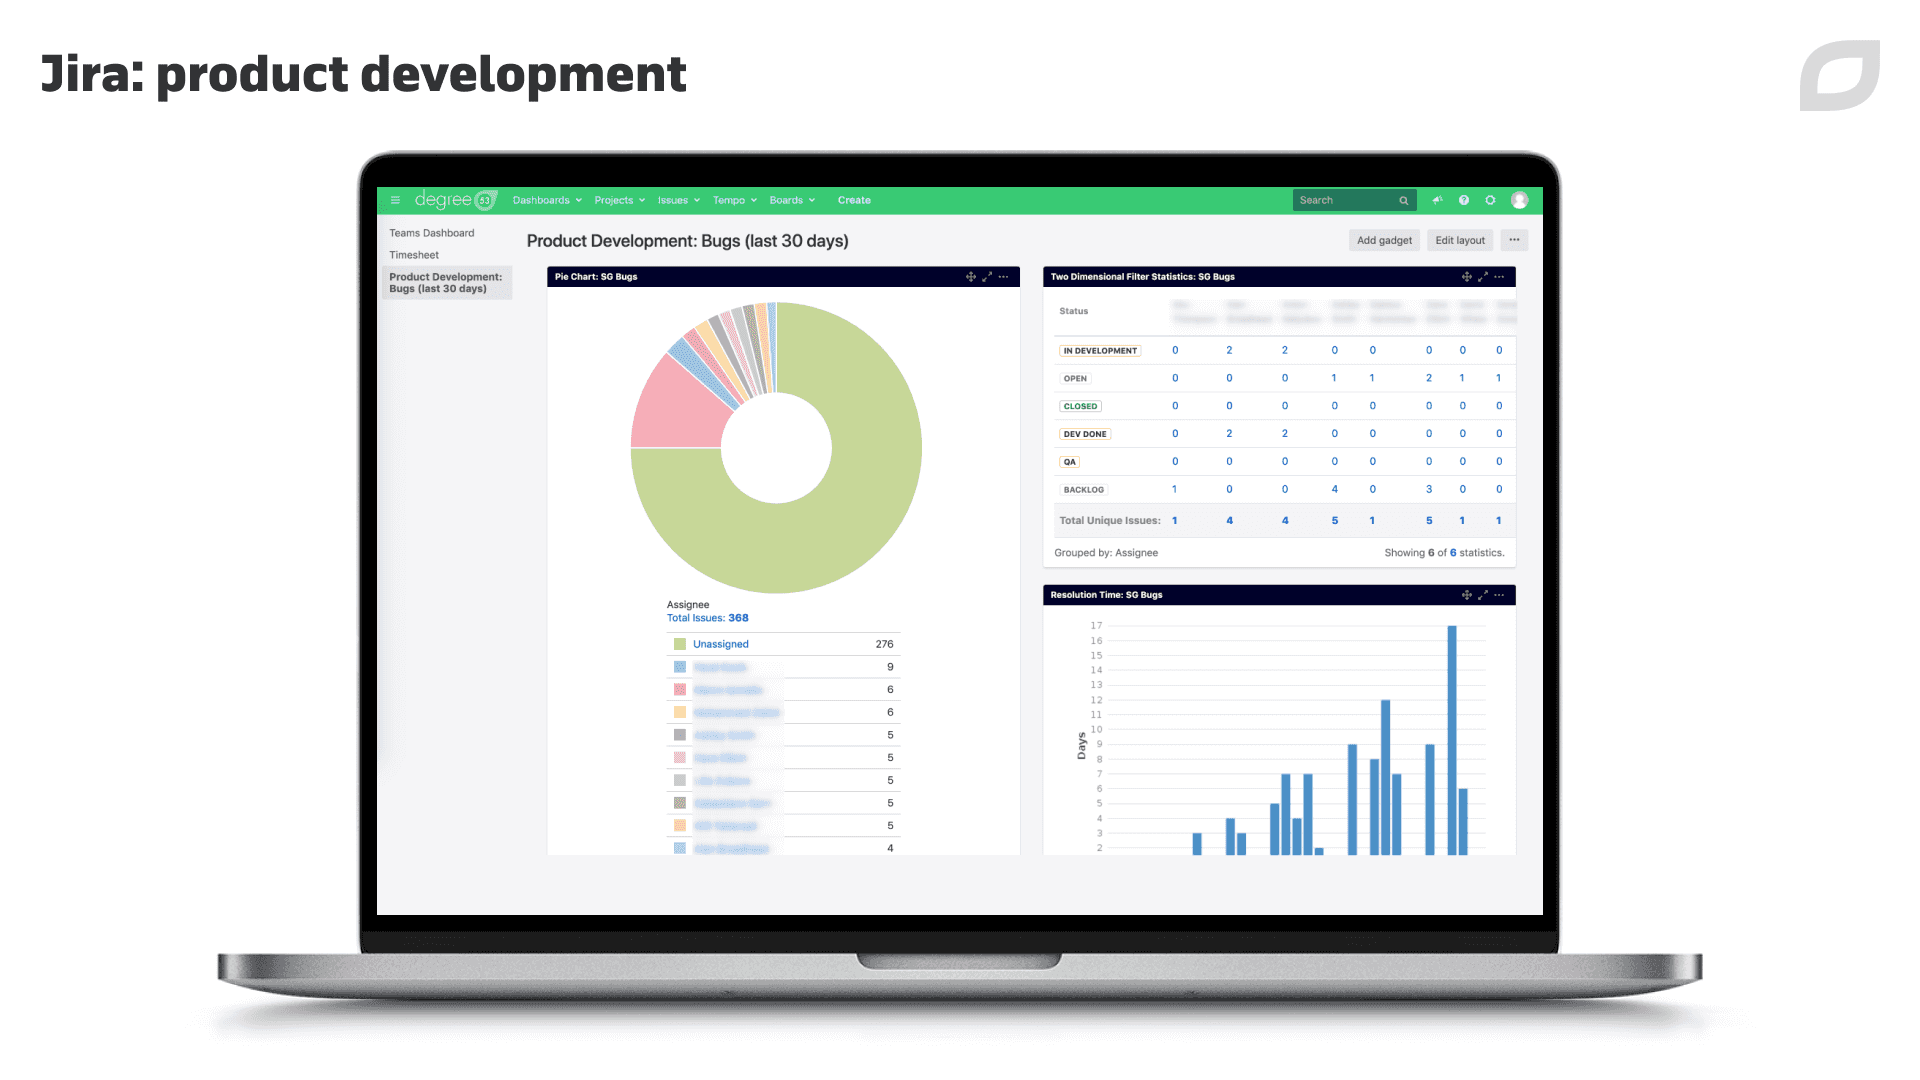This screenshot has width=1920, height=1080.
Task: Click the tallest bar in Resolution Time chart
Action: tap(1452, 740)
